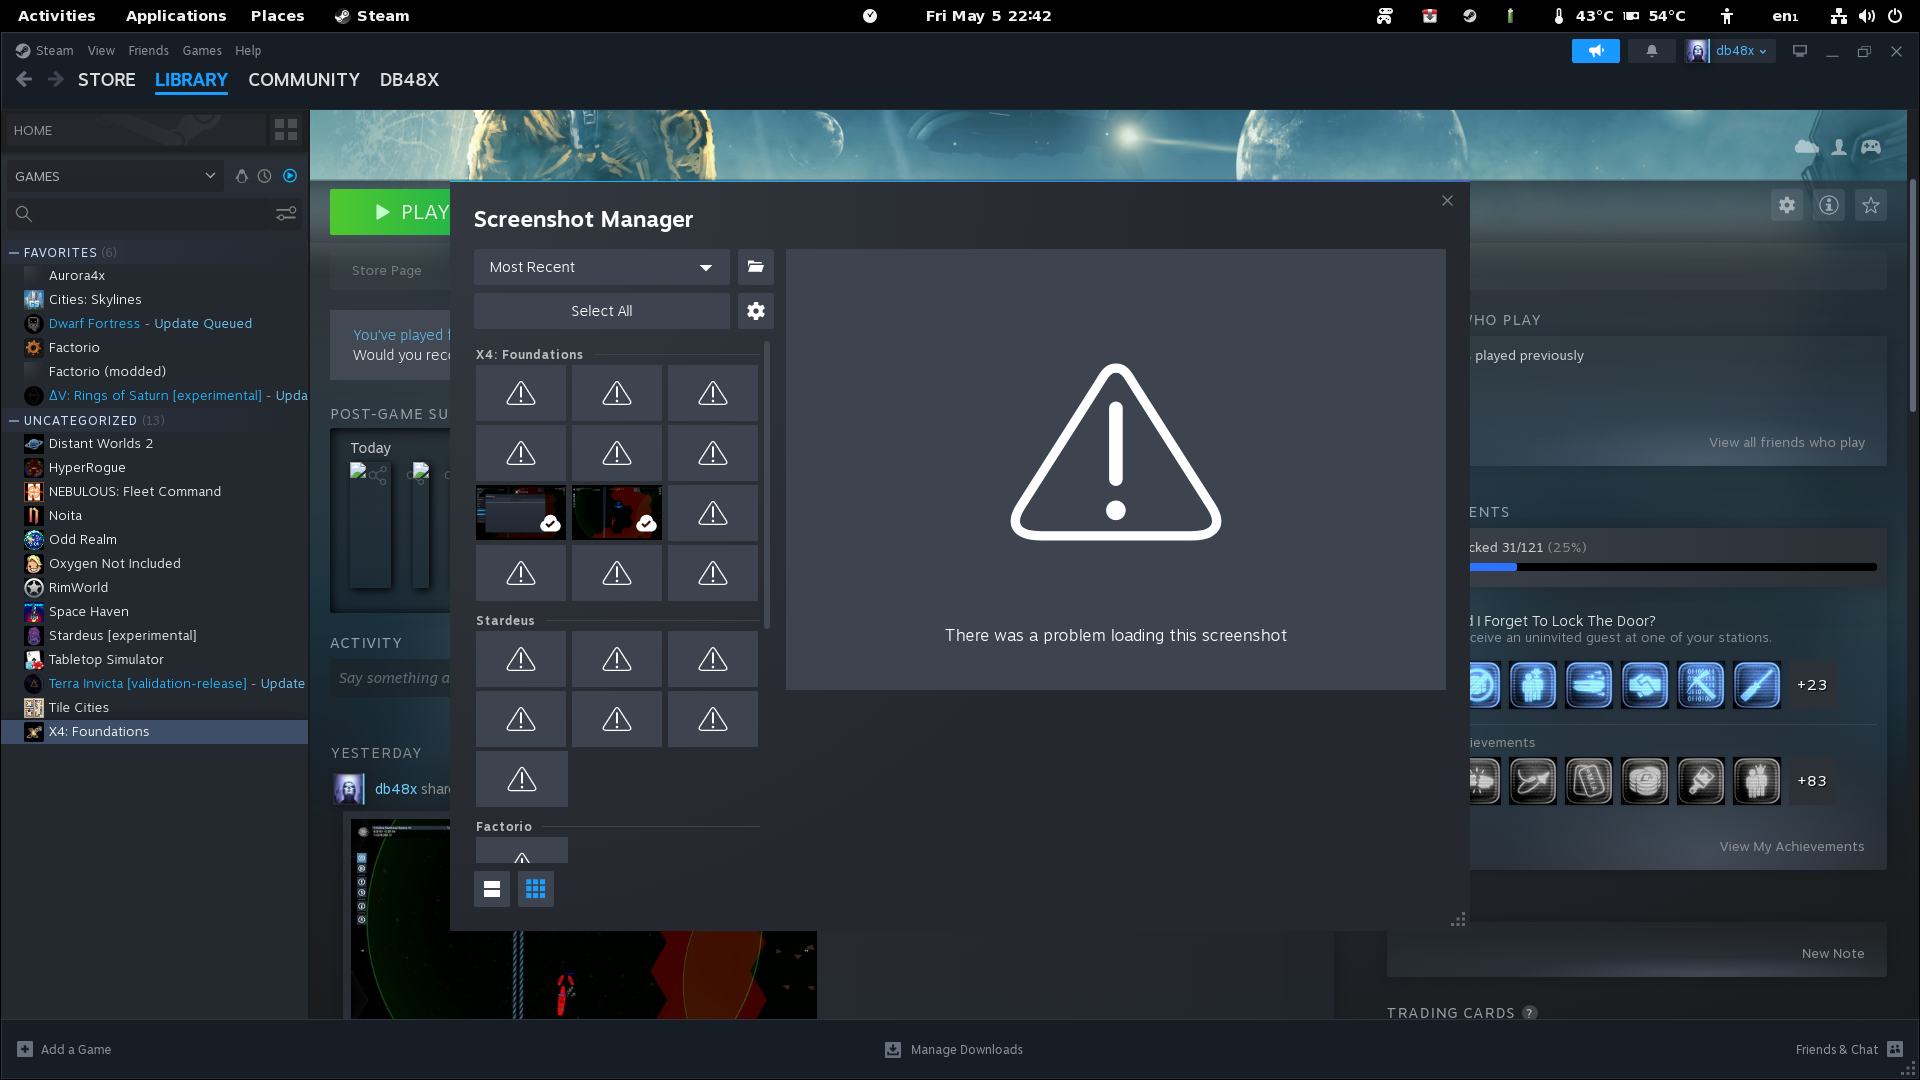Open the advanced library filter options

pyautogui.click(x=286, y=213)
